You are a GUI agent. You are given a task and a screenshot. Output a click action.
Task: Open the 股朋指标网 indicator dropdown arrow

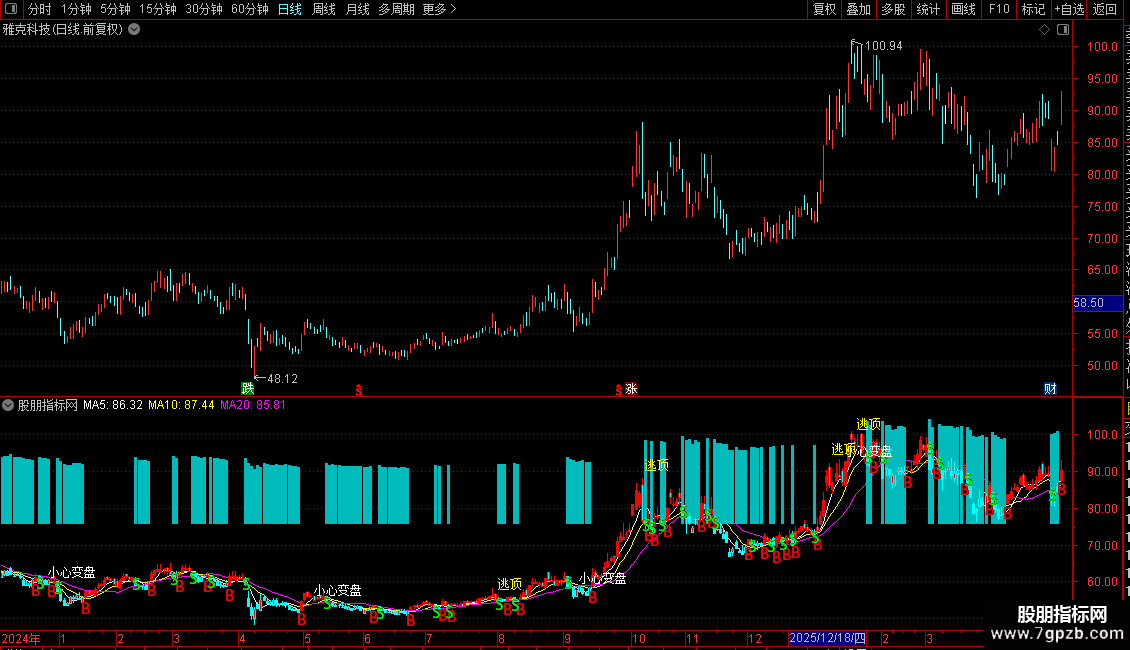pos(8,405)
